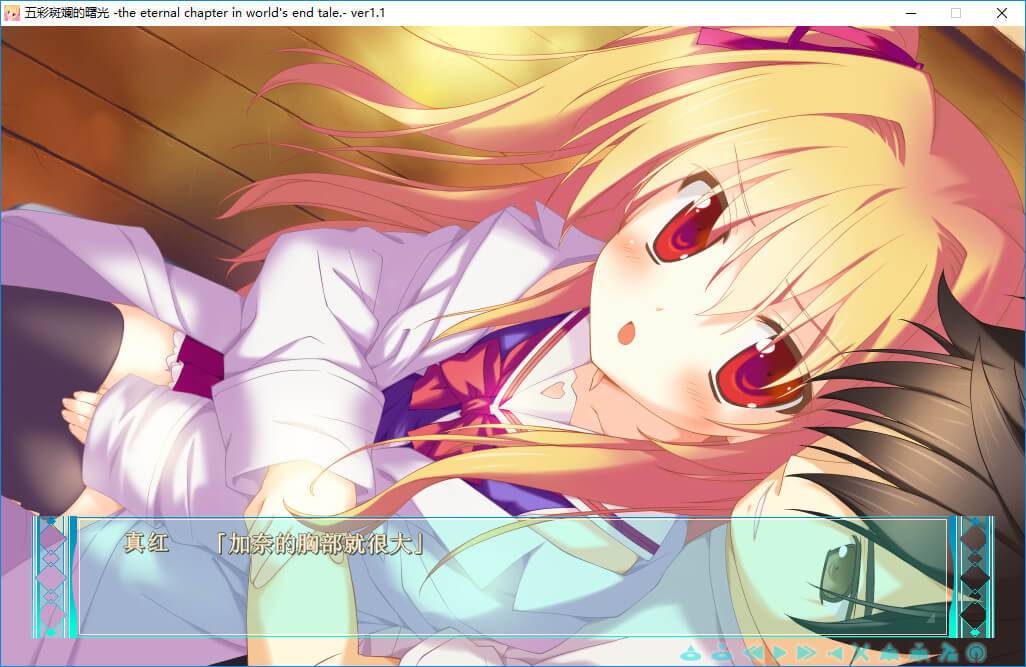Close the game window
The height and width of the screenshot is (667, 1026).
pos(1001,13)
